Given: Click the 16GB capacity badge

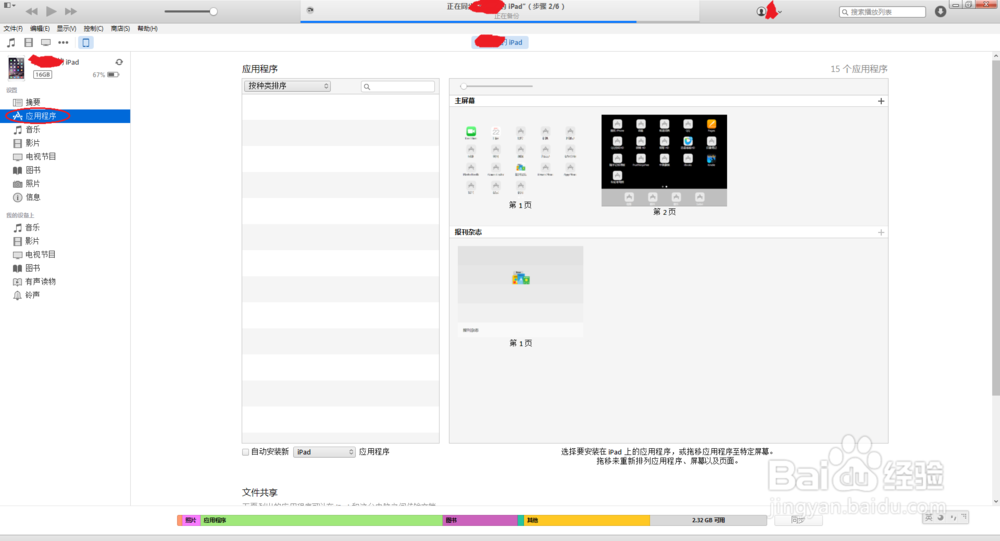Looking at the screenshot, I should pos(43,75).
